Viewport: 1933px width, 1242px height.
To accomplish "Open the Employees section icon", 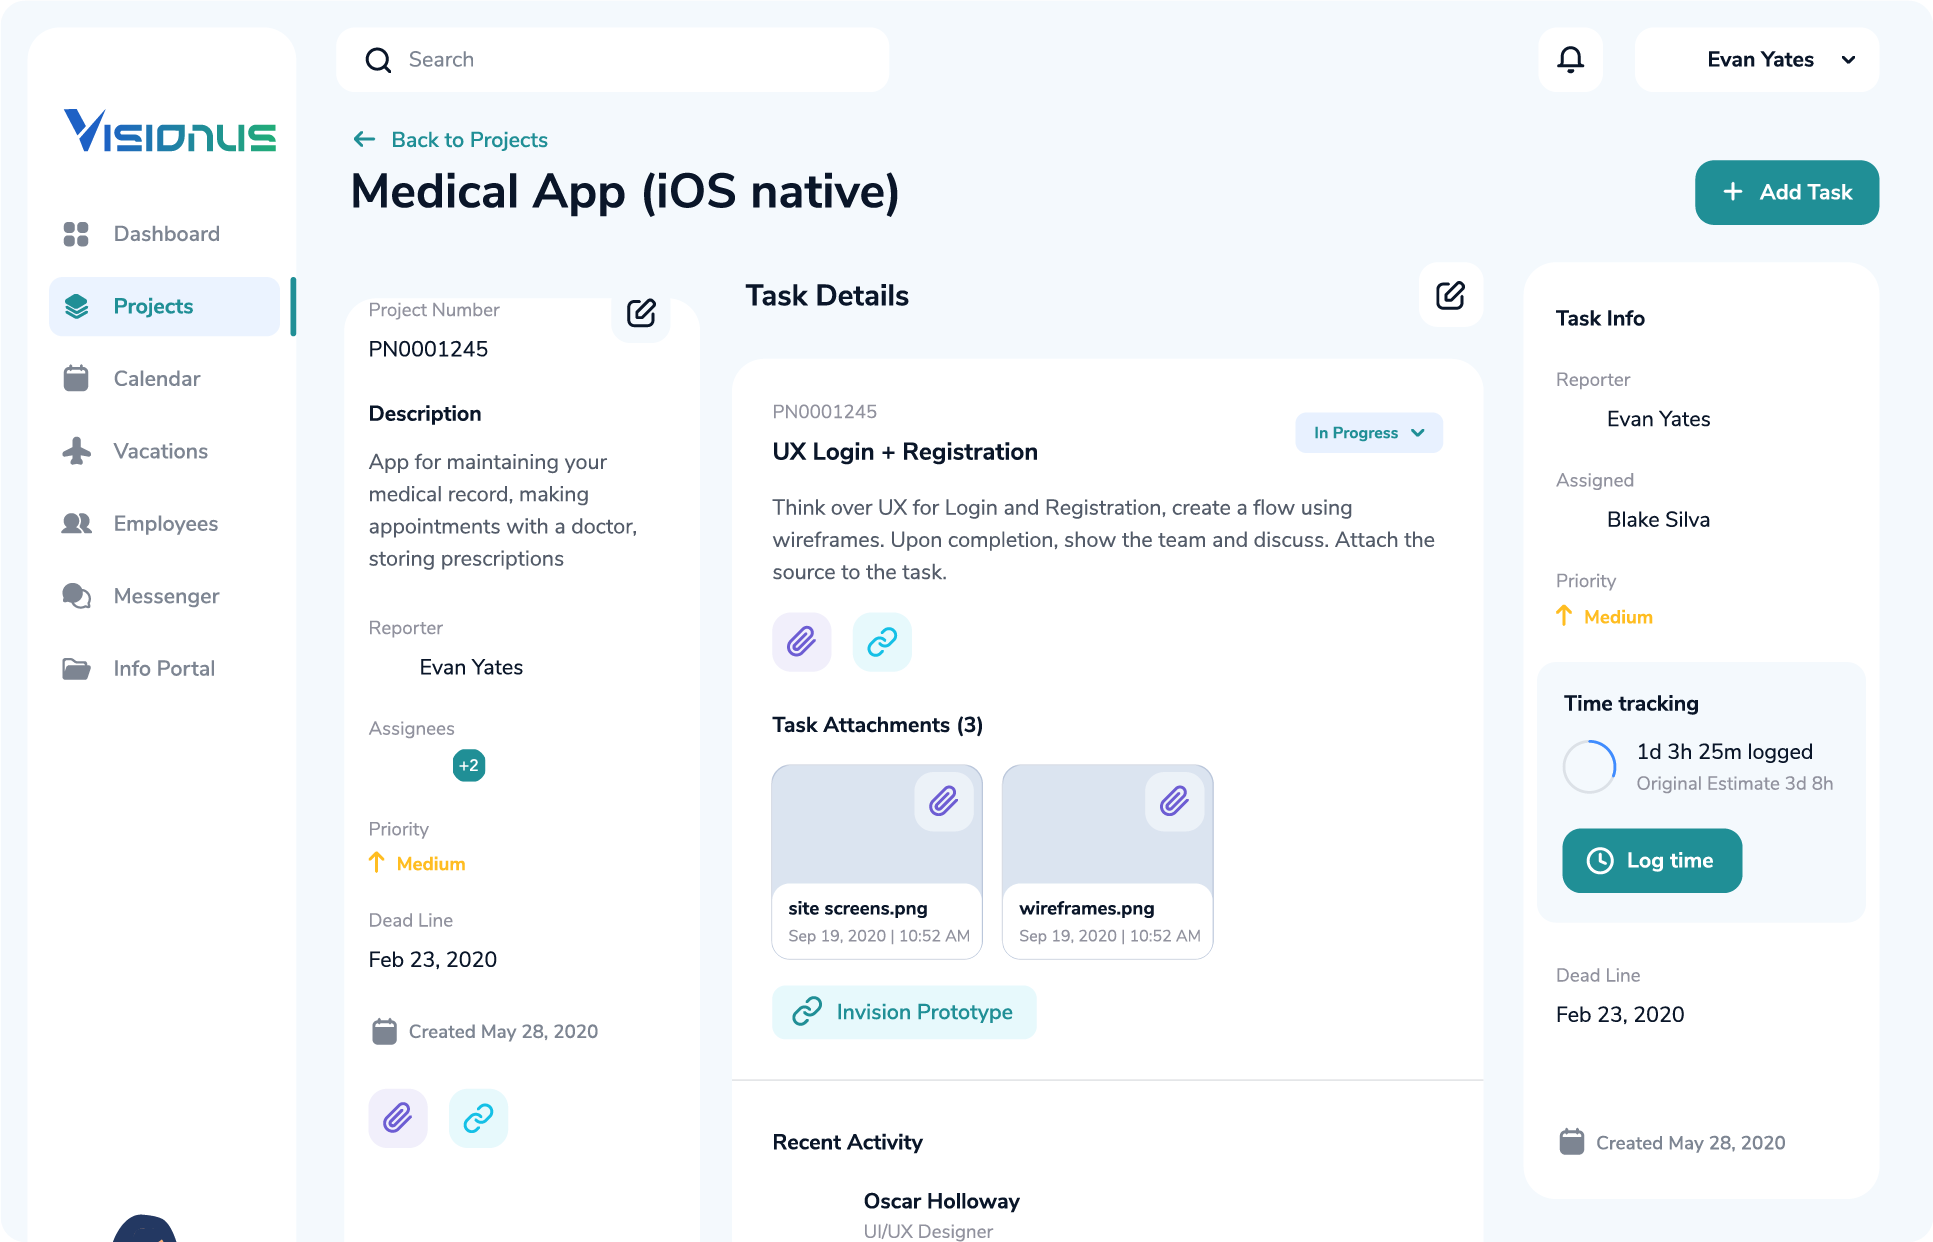I will 76,523.
